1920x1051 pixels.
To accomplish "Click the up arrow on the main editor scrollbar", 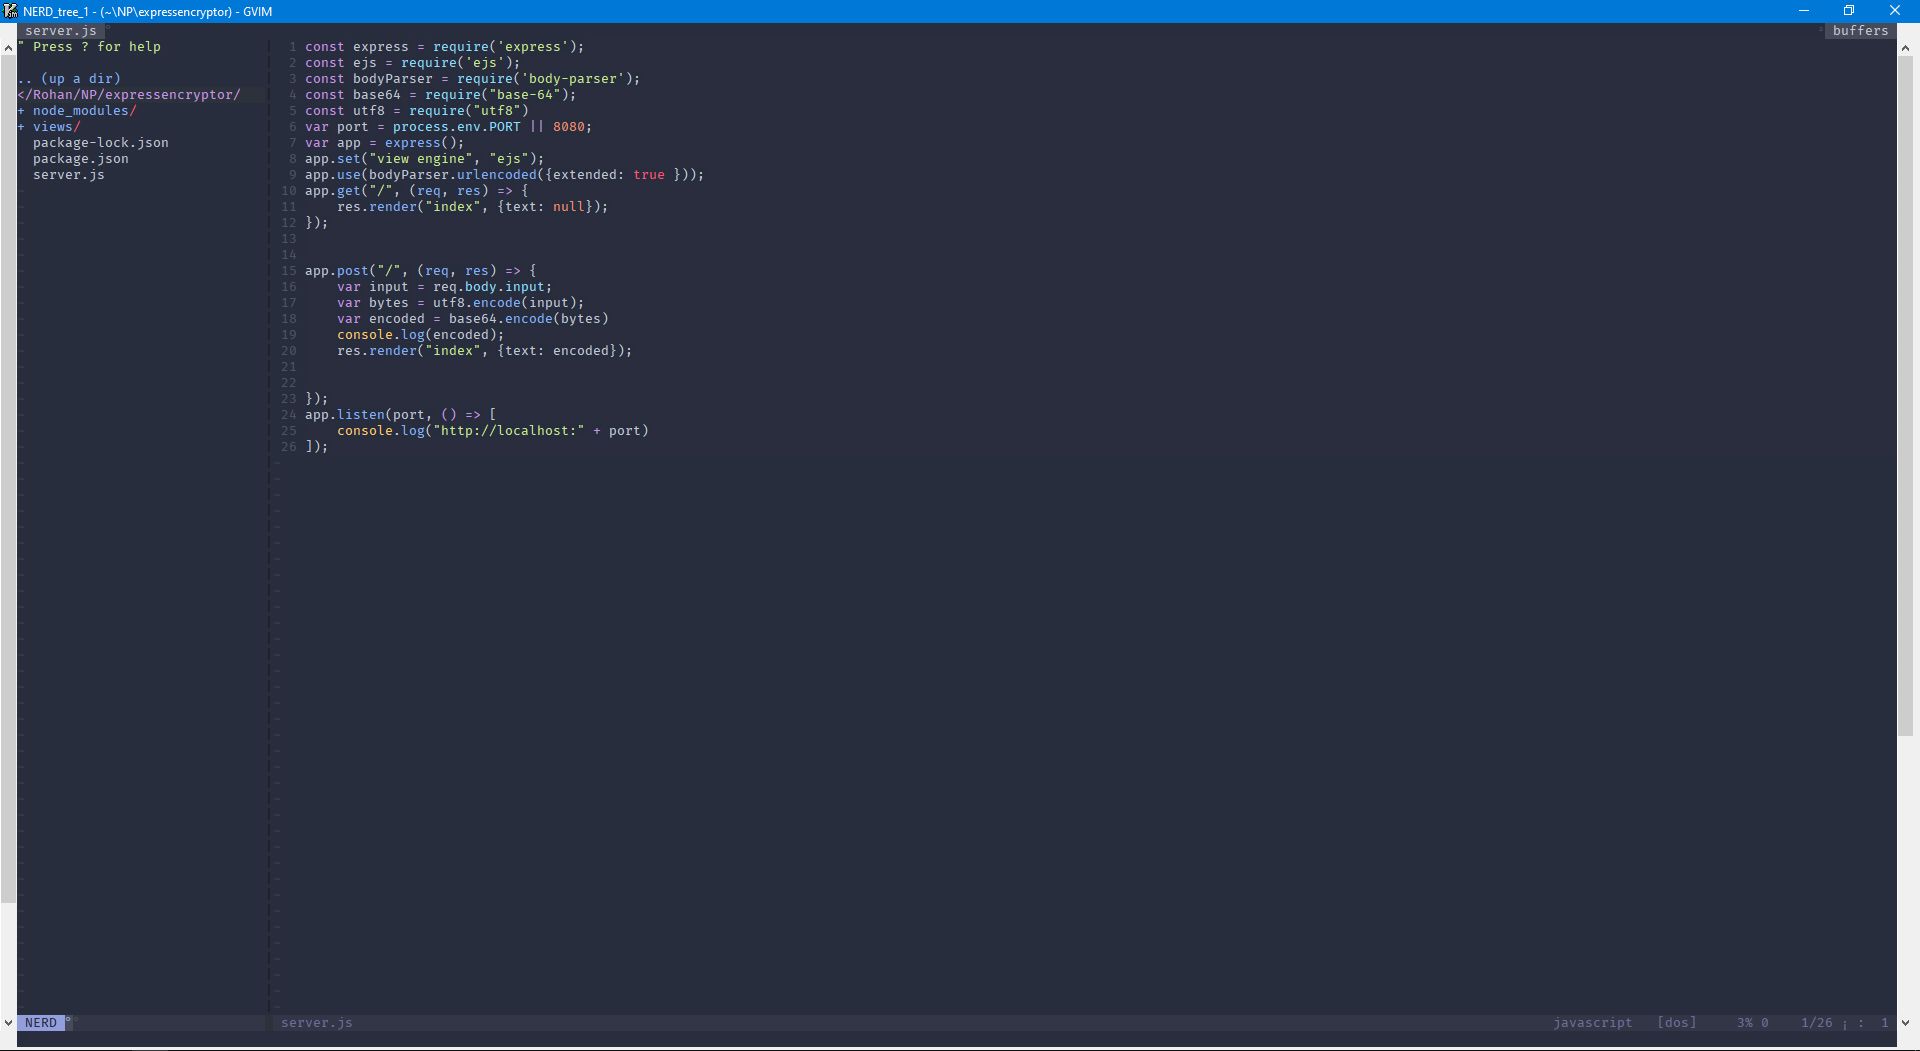I will 1906,48.
